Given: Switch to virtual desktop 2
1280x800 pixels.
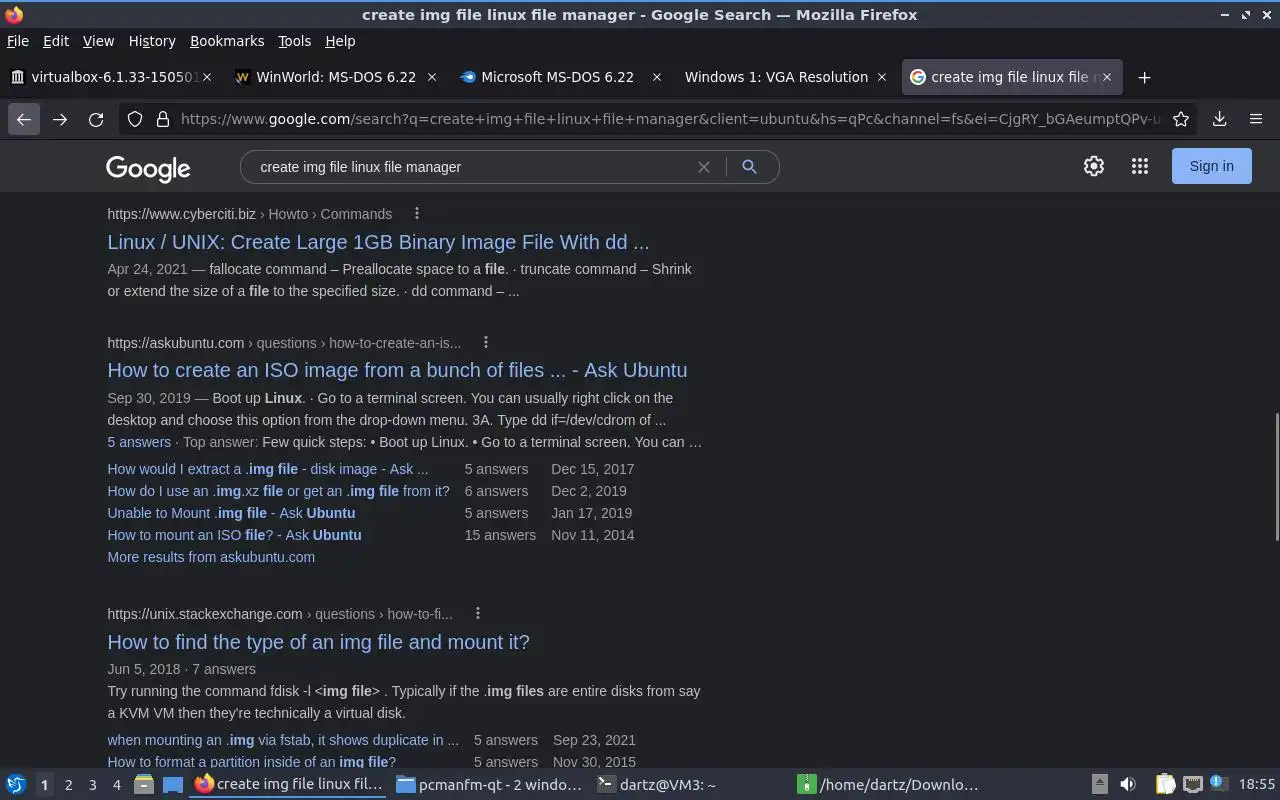Looking at the screenshot, I should (68, 785).
